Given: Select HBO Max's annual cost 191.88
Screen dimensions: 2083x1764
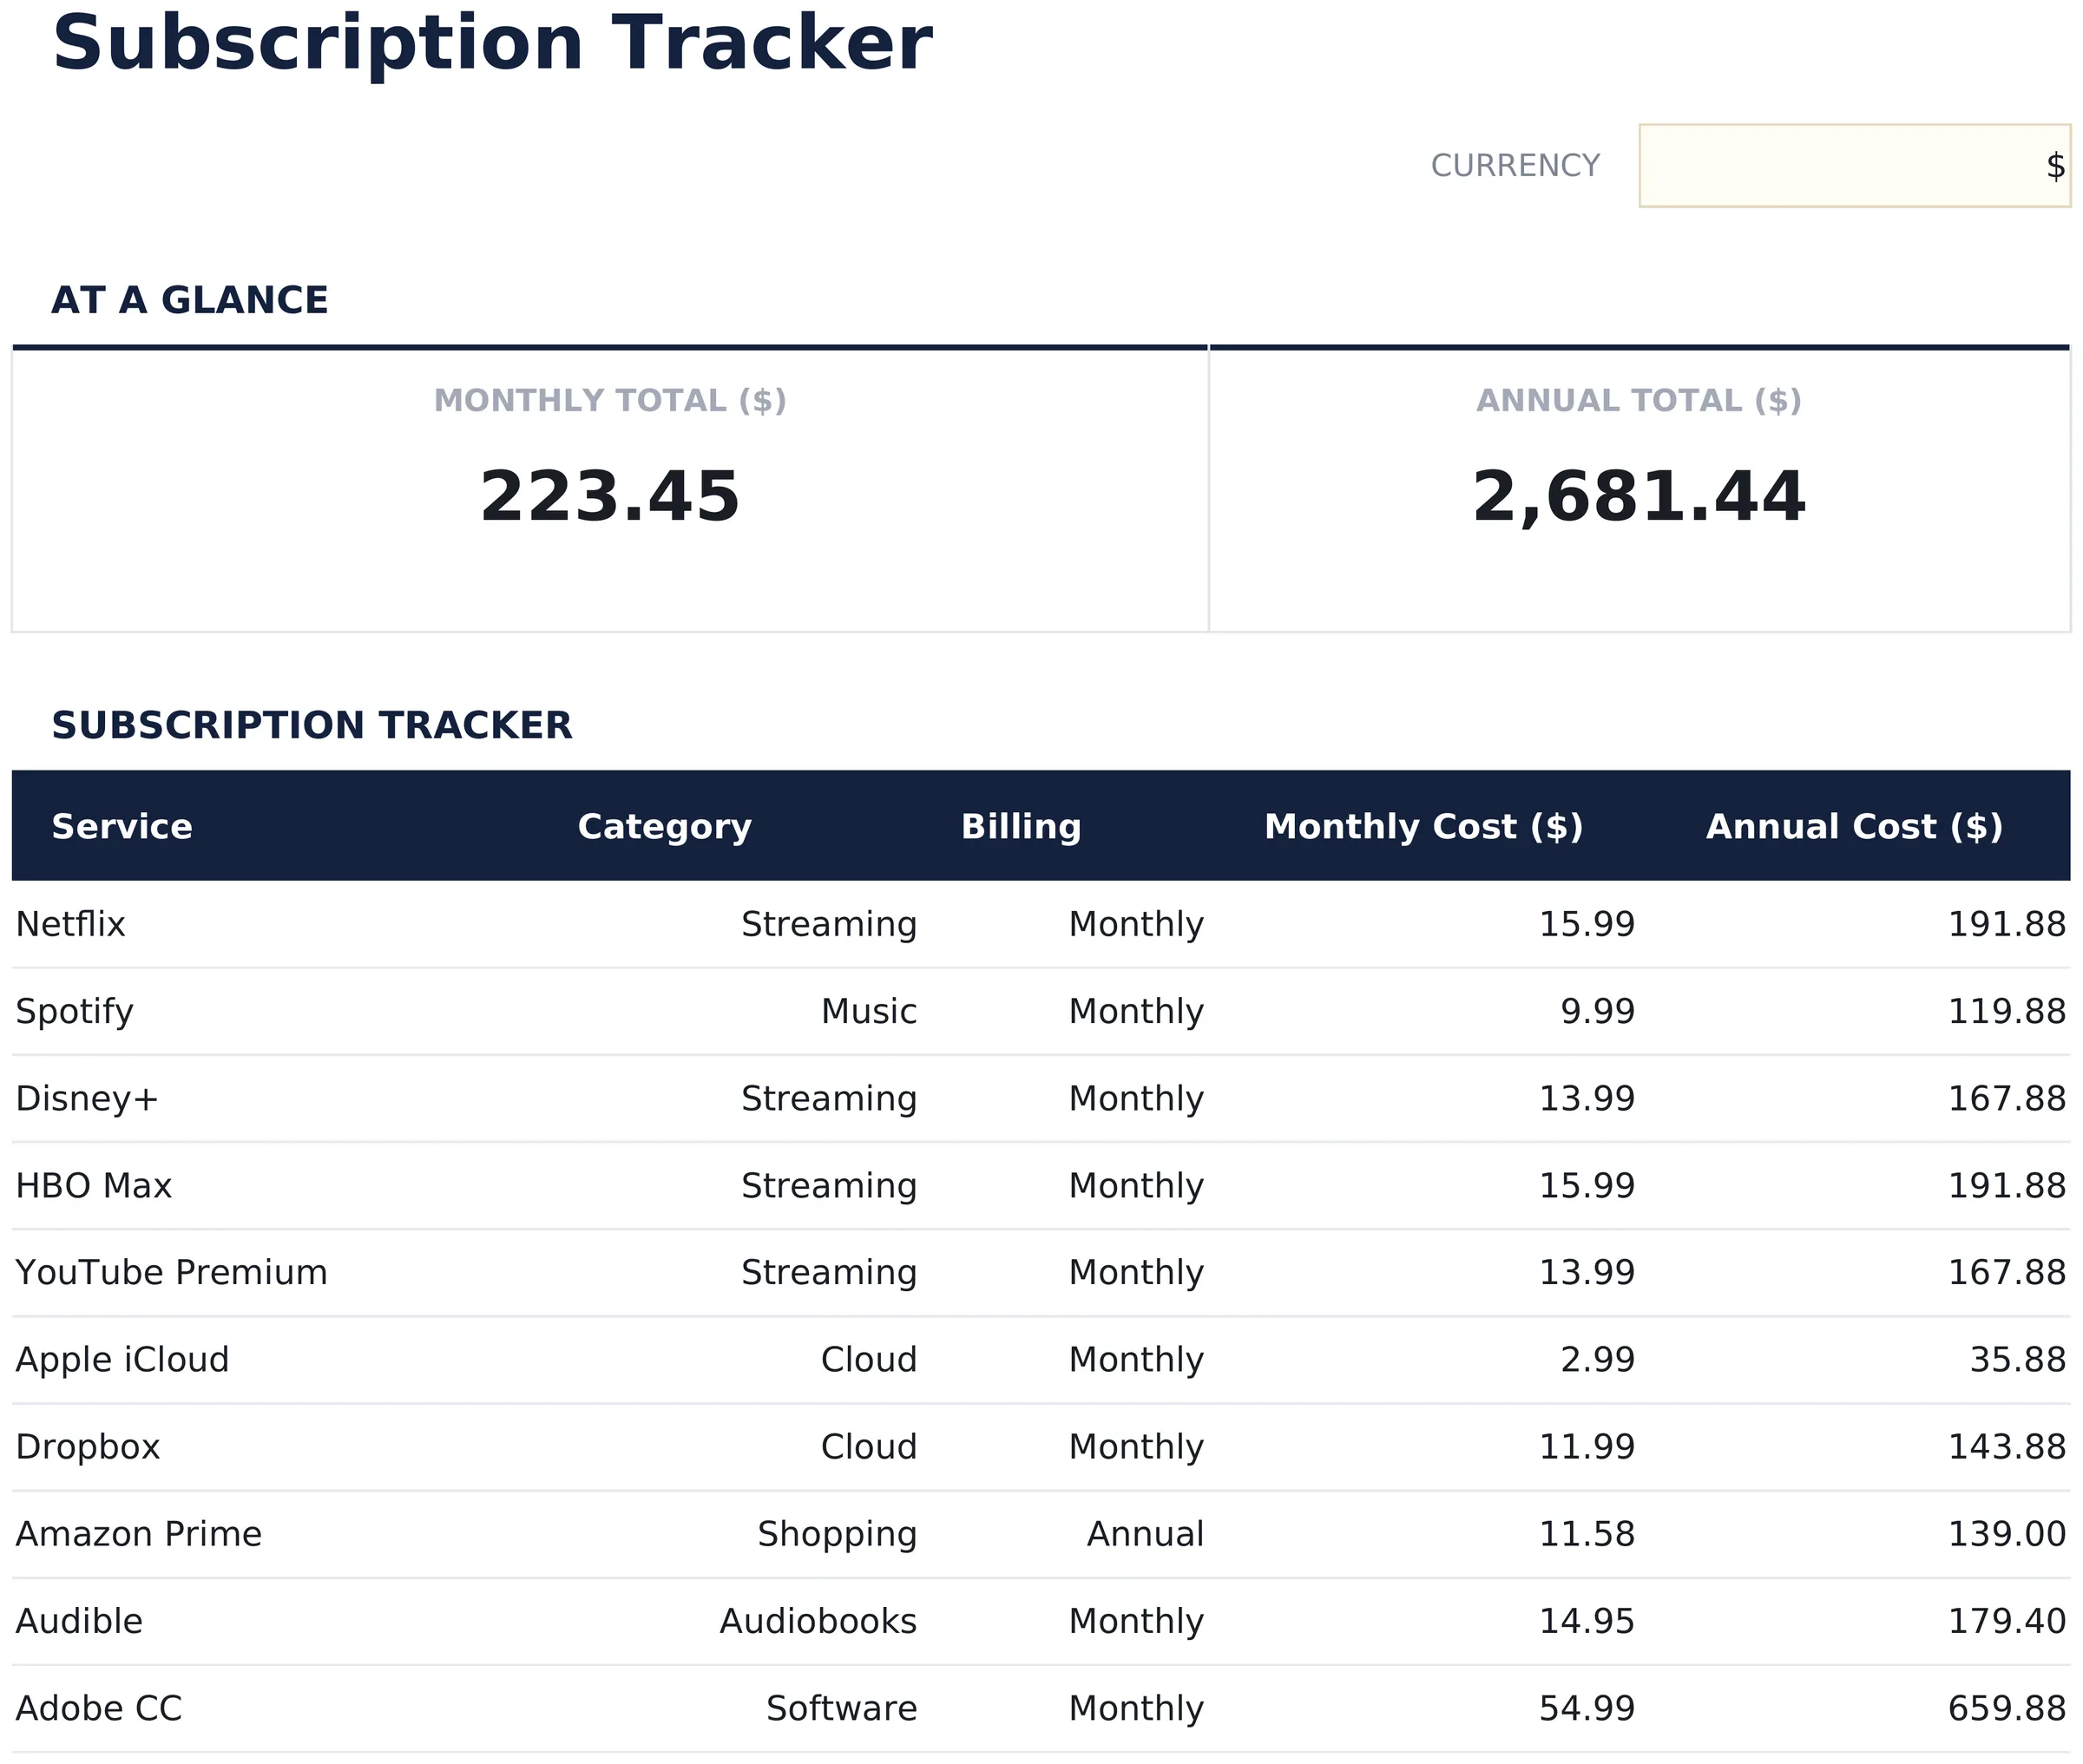Looking at the screenshot, I should (x=2007, y=1186).
